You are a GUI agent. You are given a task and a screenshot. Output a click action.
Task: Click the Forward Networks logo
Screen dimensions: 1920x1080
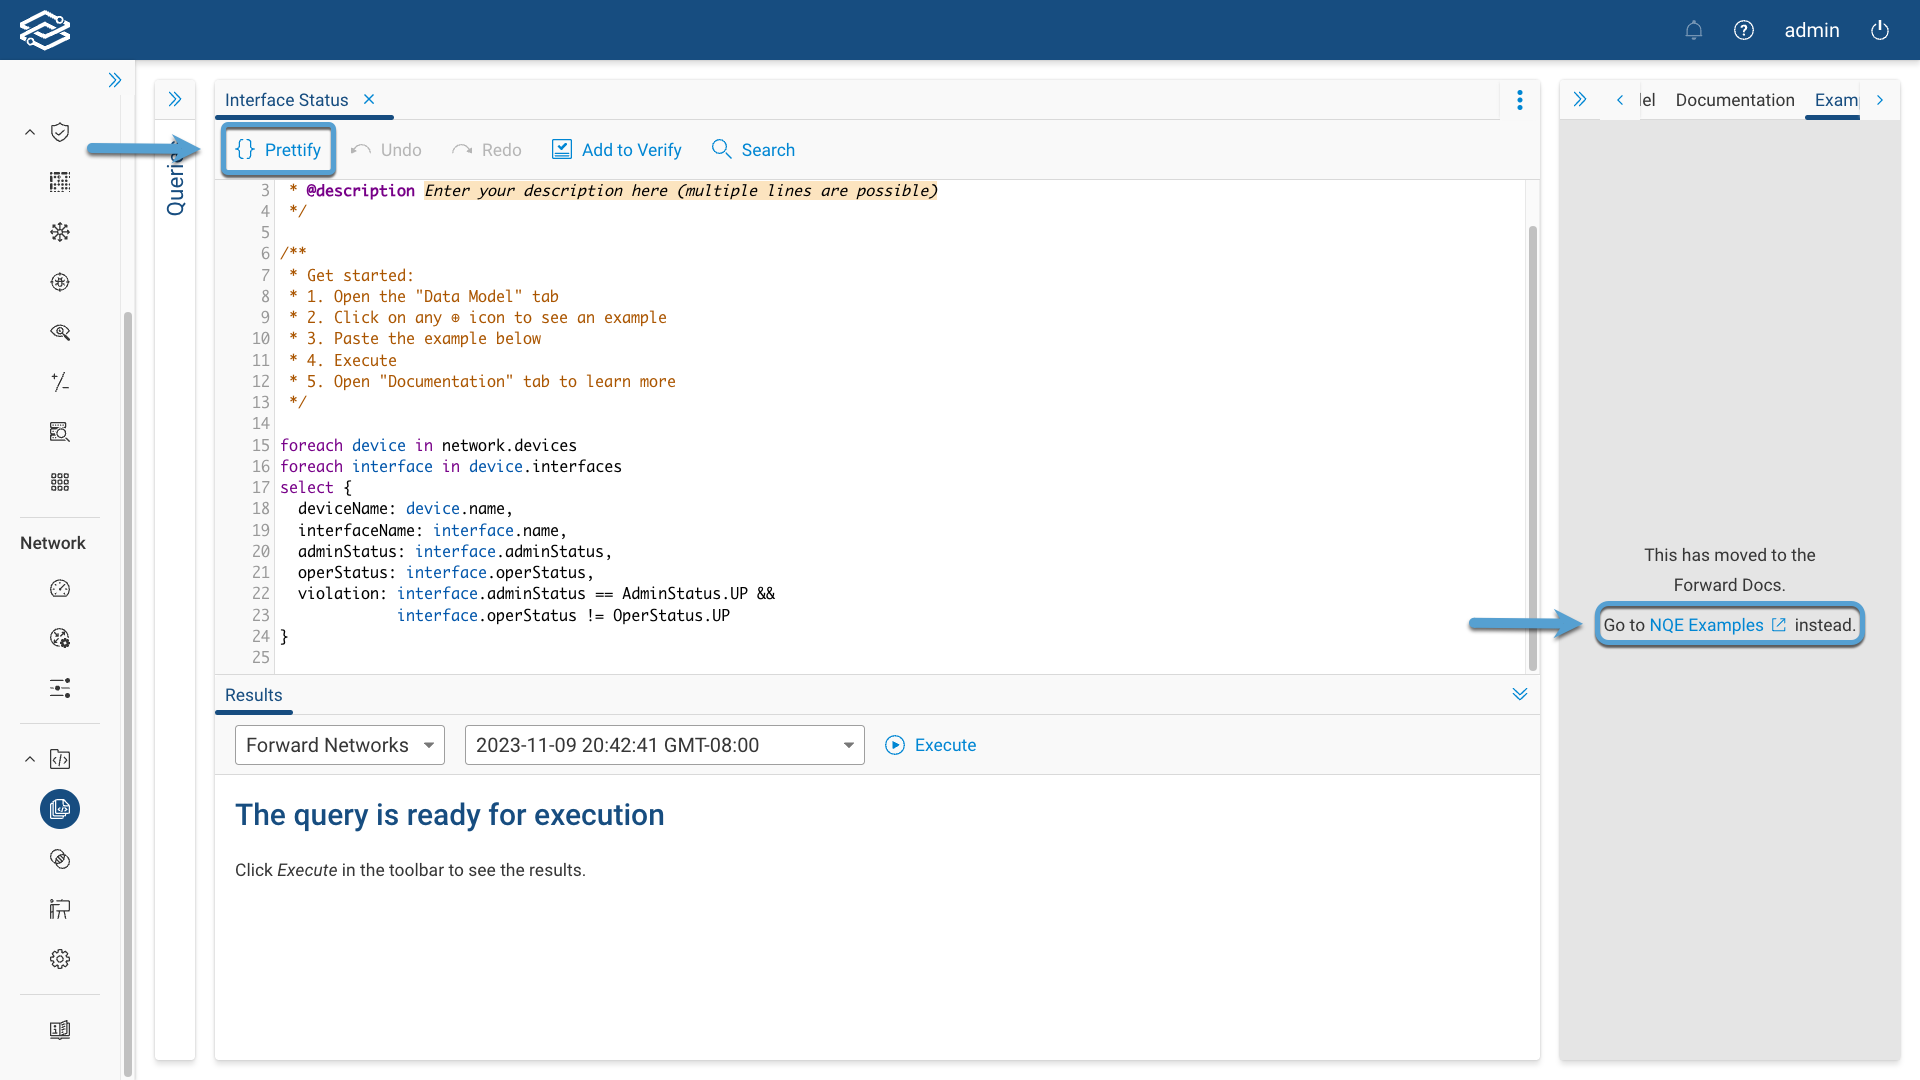(x=46, y=30)
